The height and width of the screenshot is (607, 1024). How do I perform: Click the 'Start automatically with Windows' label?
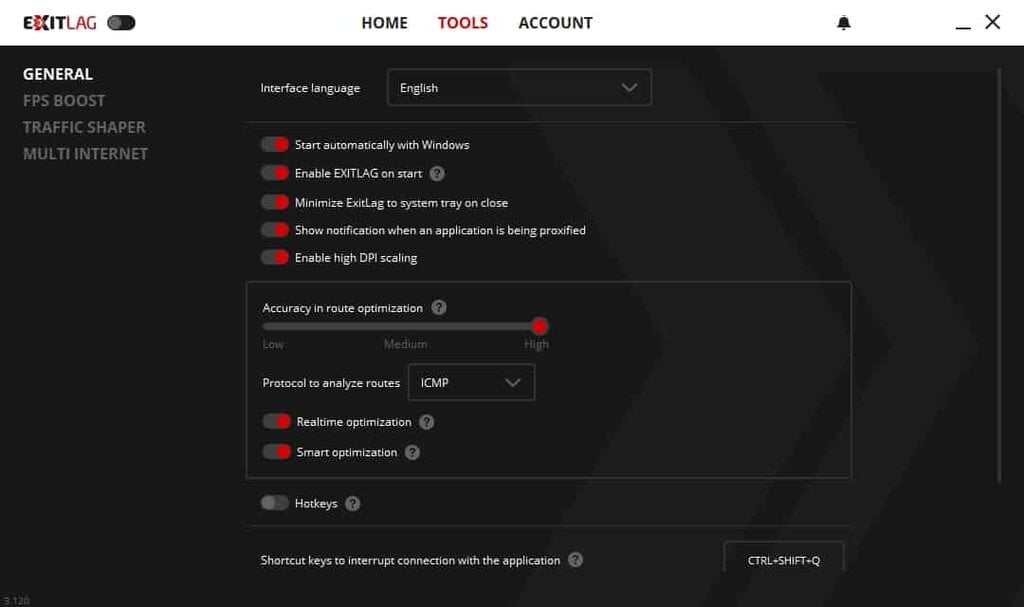coord(382,145)
